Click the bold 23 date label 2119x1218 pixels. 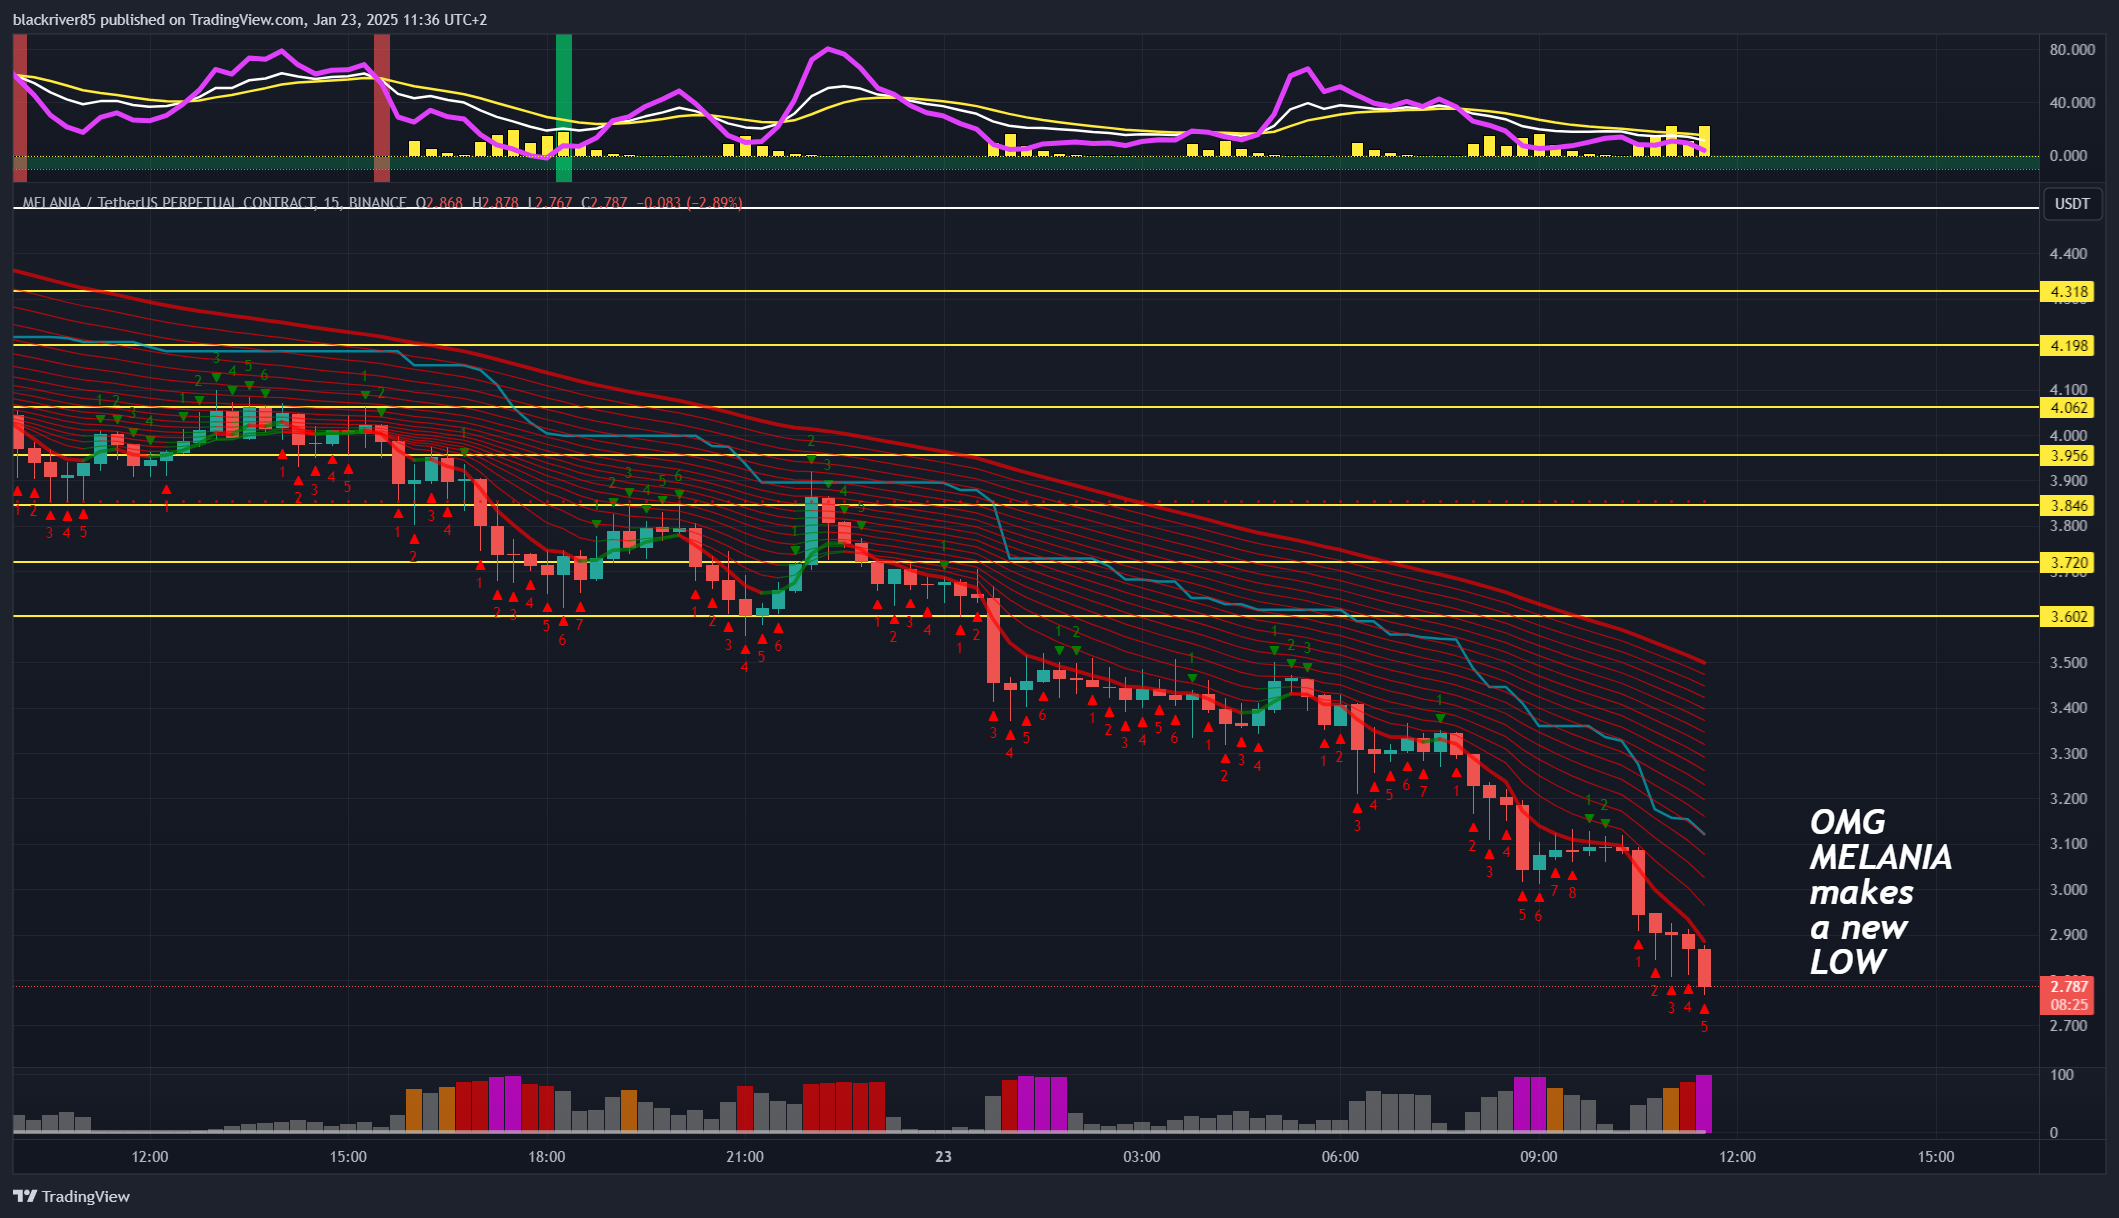(x=943, y=1157)
